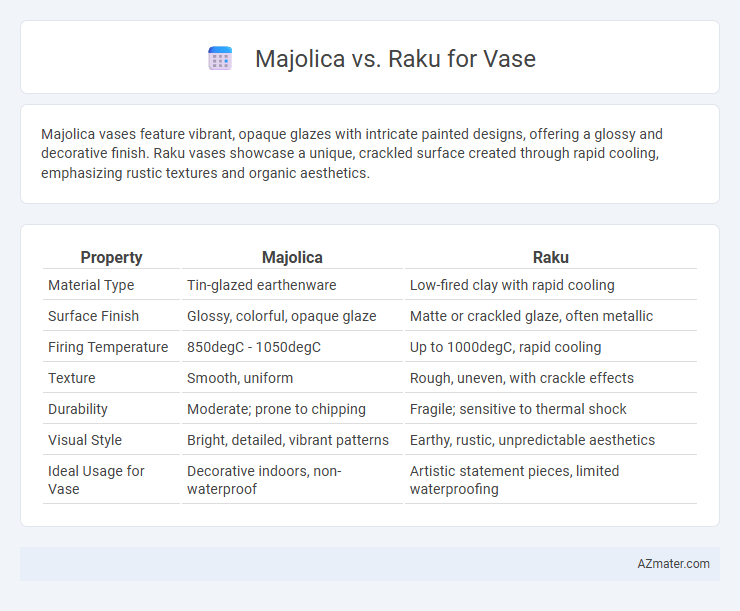Viewport: 740px width, 611px height.
Task: Click the Majolica column header
Action: (292, 258)
